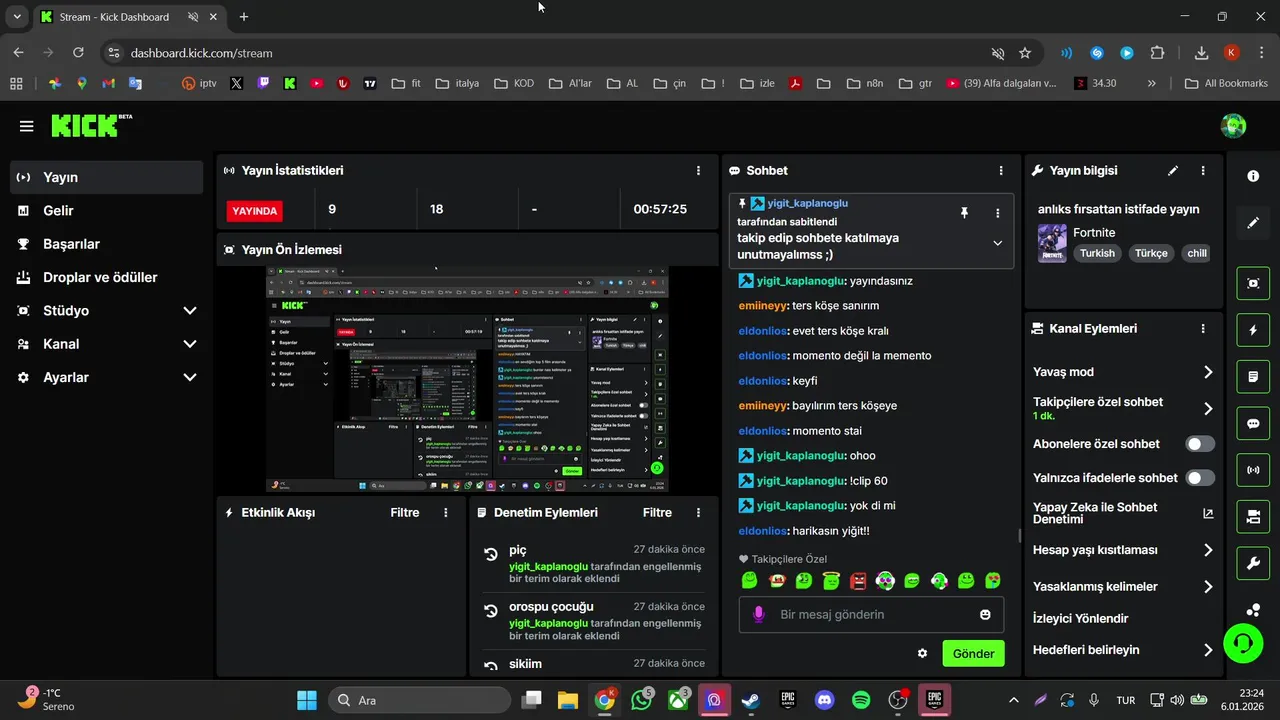Click the chat bubble icon in right sidebar

(1253, 424)
